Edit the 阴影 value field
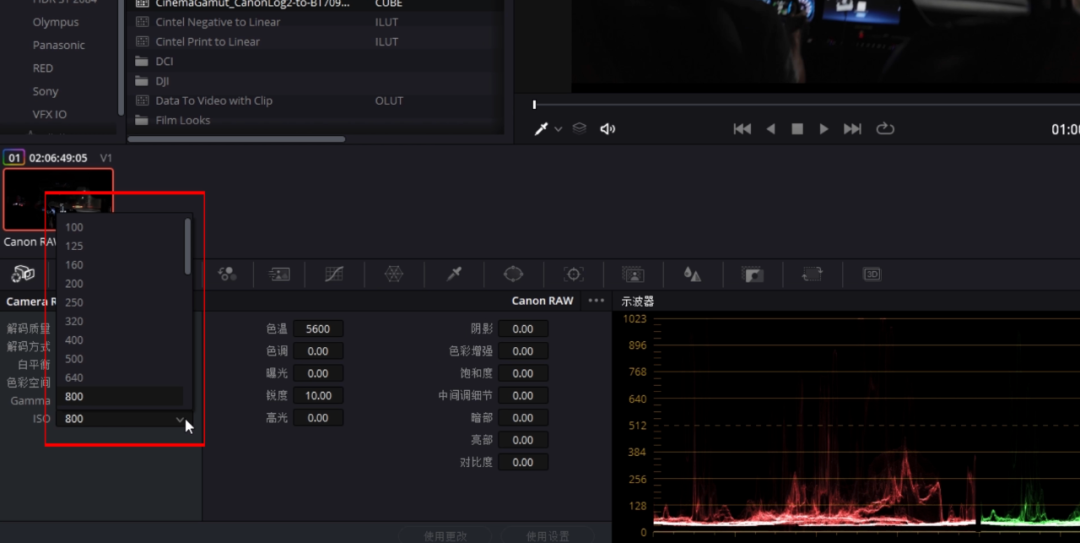 (523, 329)
